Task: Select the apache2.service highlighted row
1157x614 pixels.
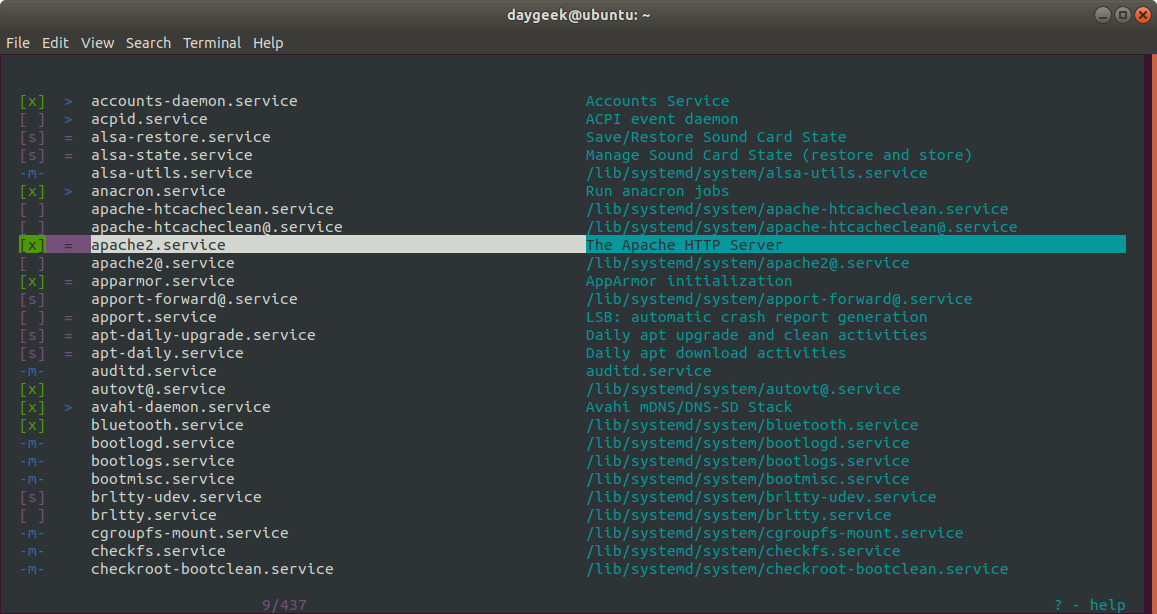Action: [x=158, y=245]
